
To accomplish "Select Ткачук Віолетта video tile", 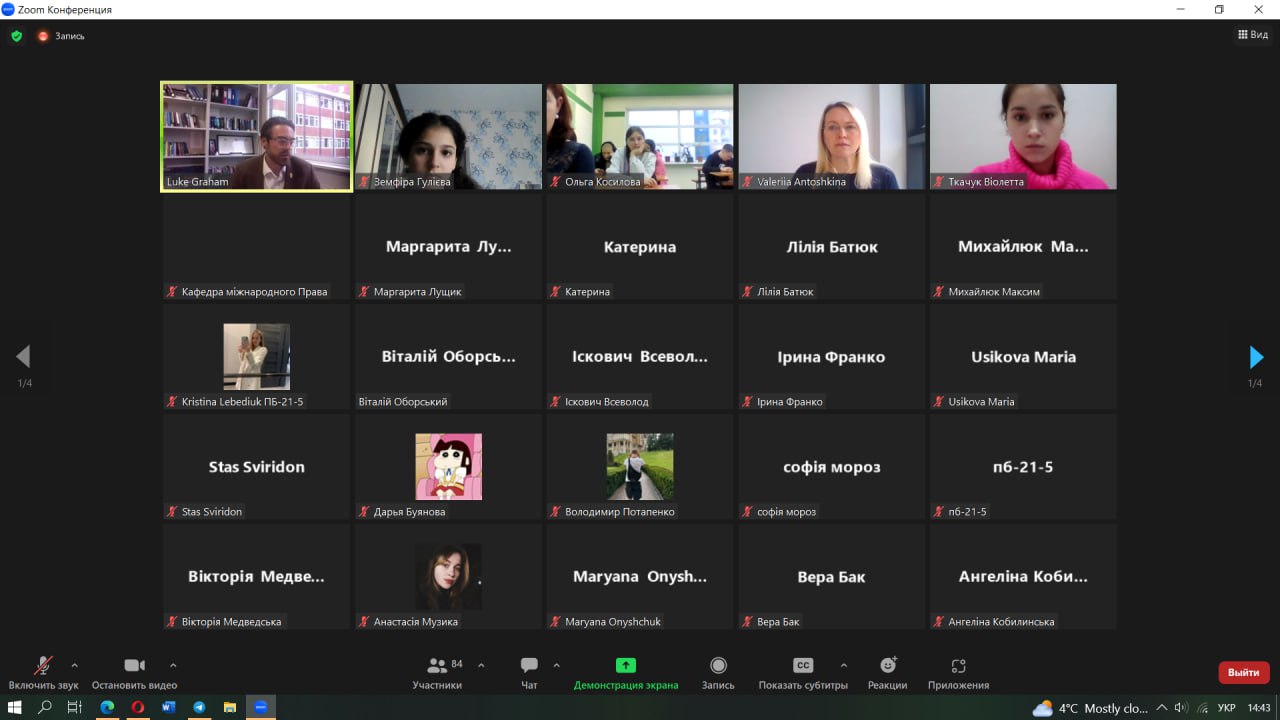I will (1023, 136).
